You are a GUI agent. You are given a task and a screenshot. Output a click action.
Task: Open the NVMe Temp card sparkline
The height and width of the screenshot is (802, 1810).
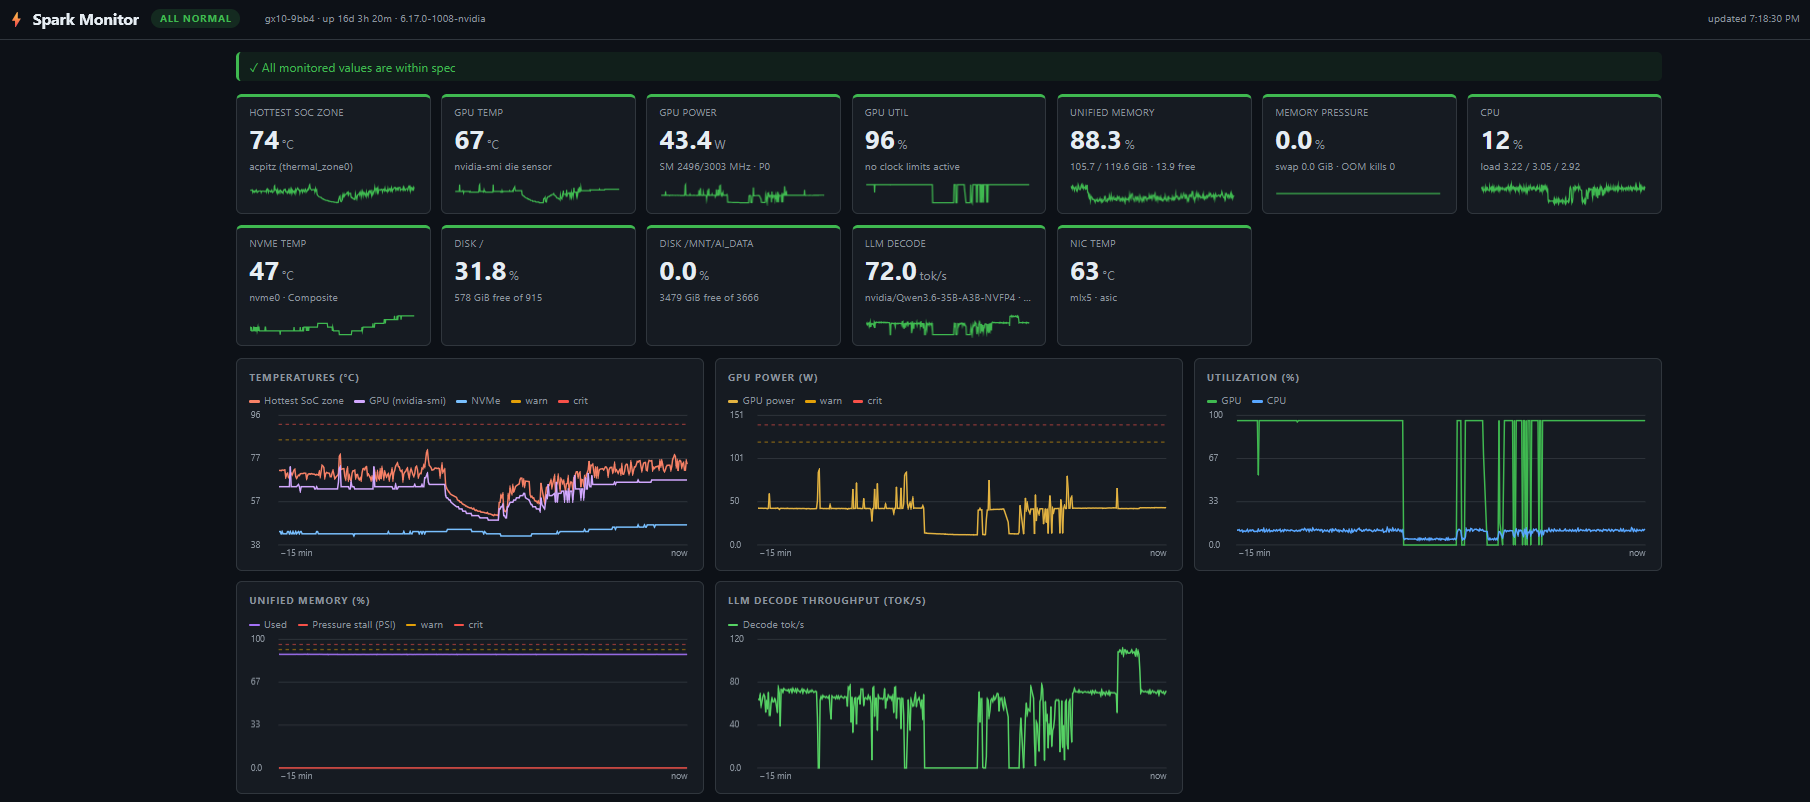tap(332, 324)
